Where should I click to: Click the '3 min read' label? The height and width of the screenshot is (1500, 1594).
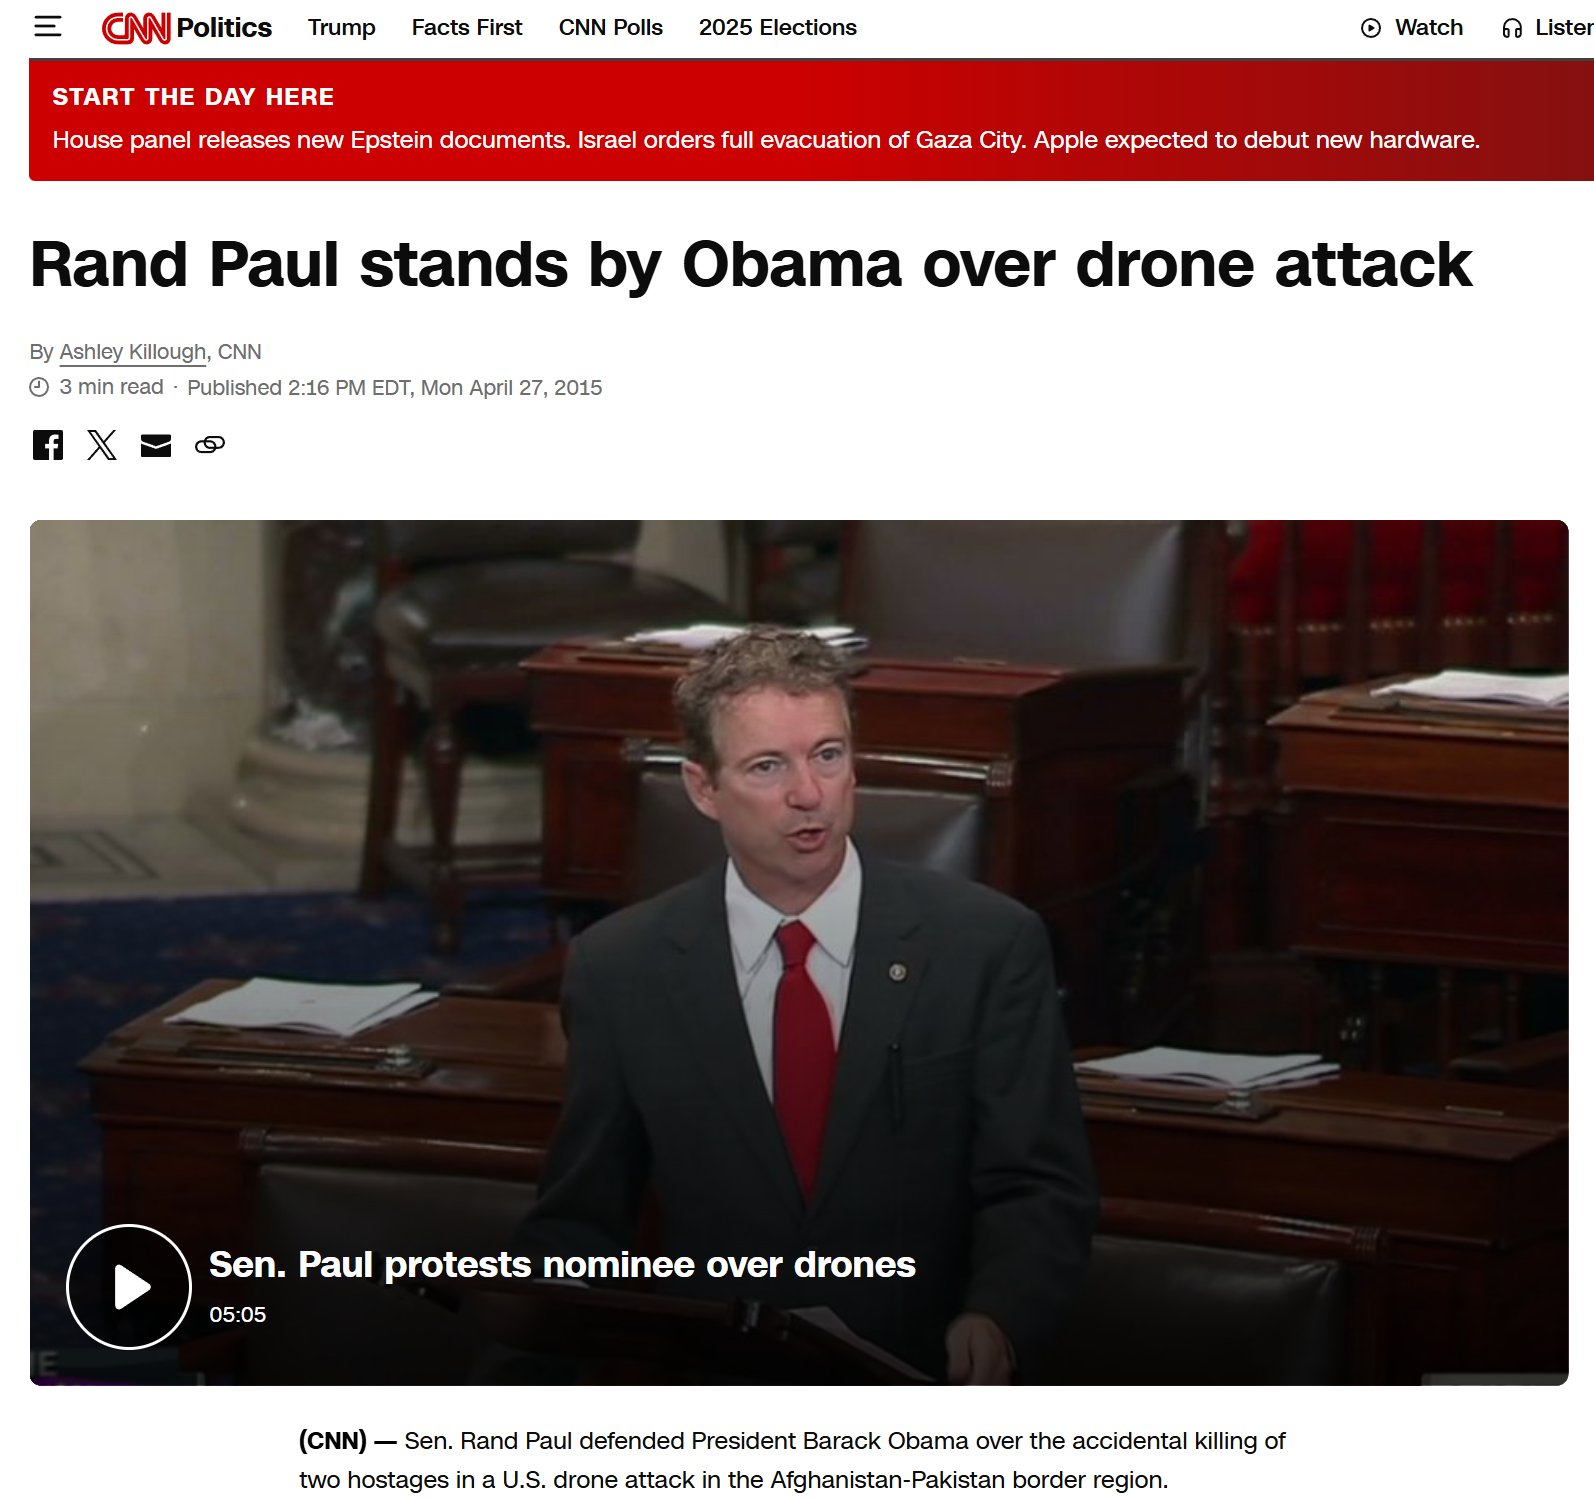(x=111, y=387)
